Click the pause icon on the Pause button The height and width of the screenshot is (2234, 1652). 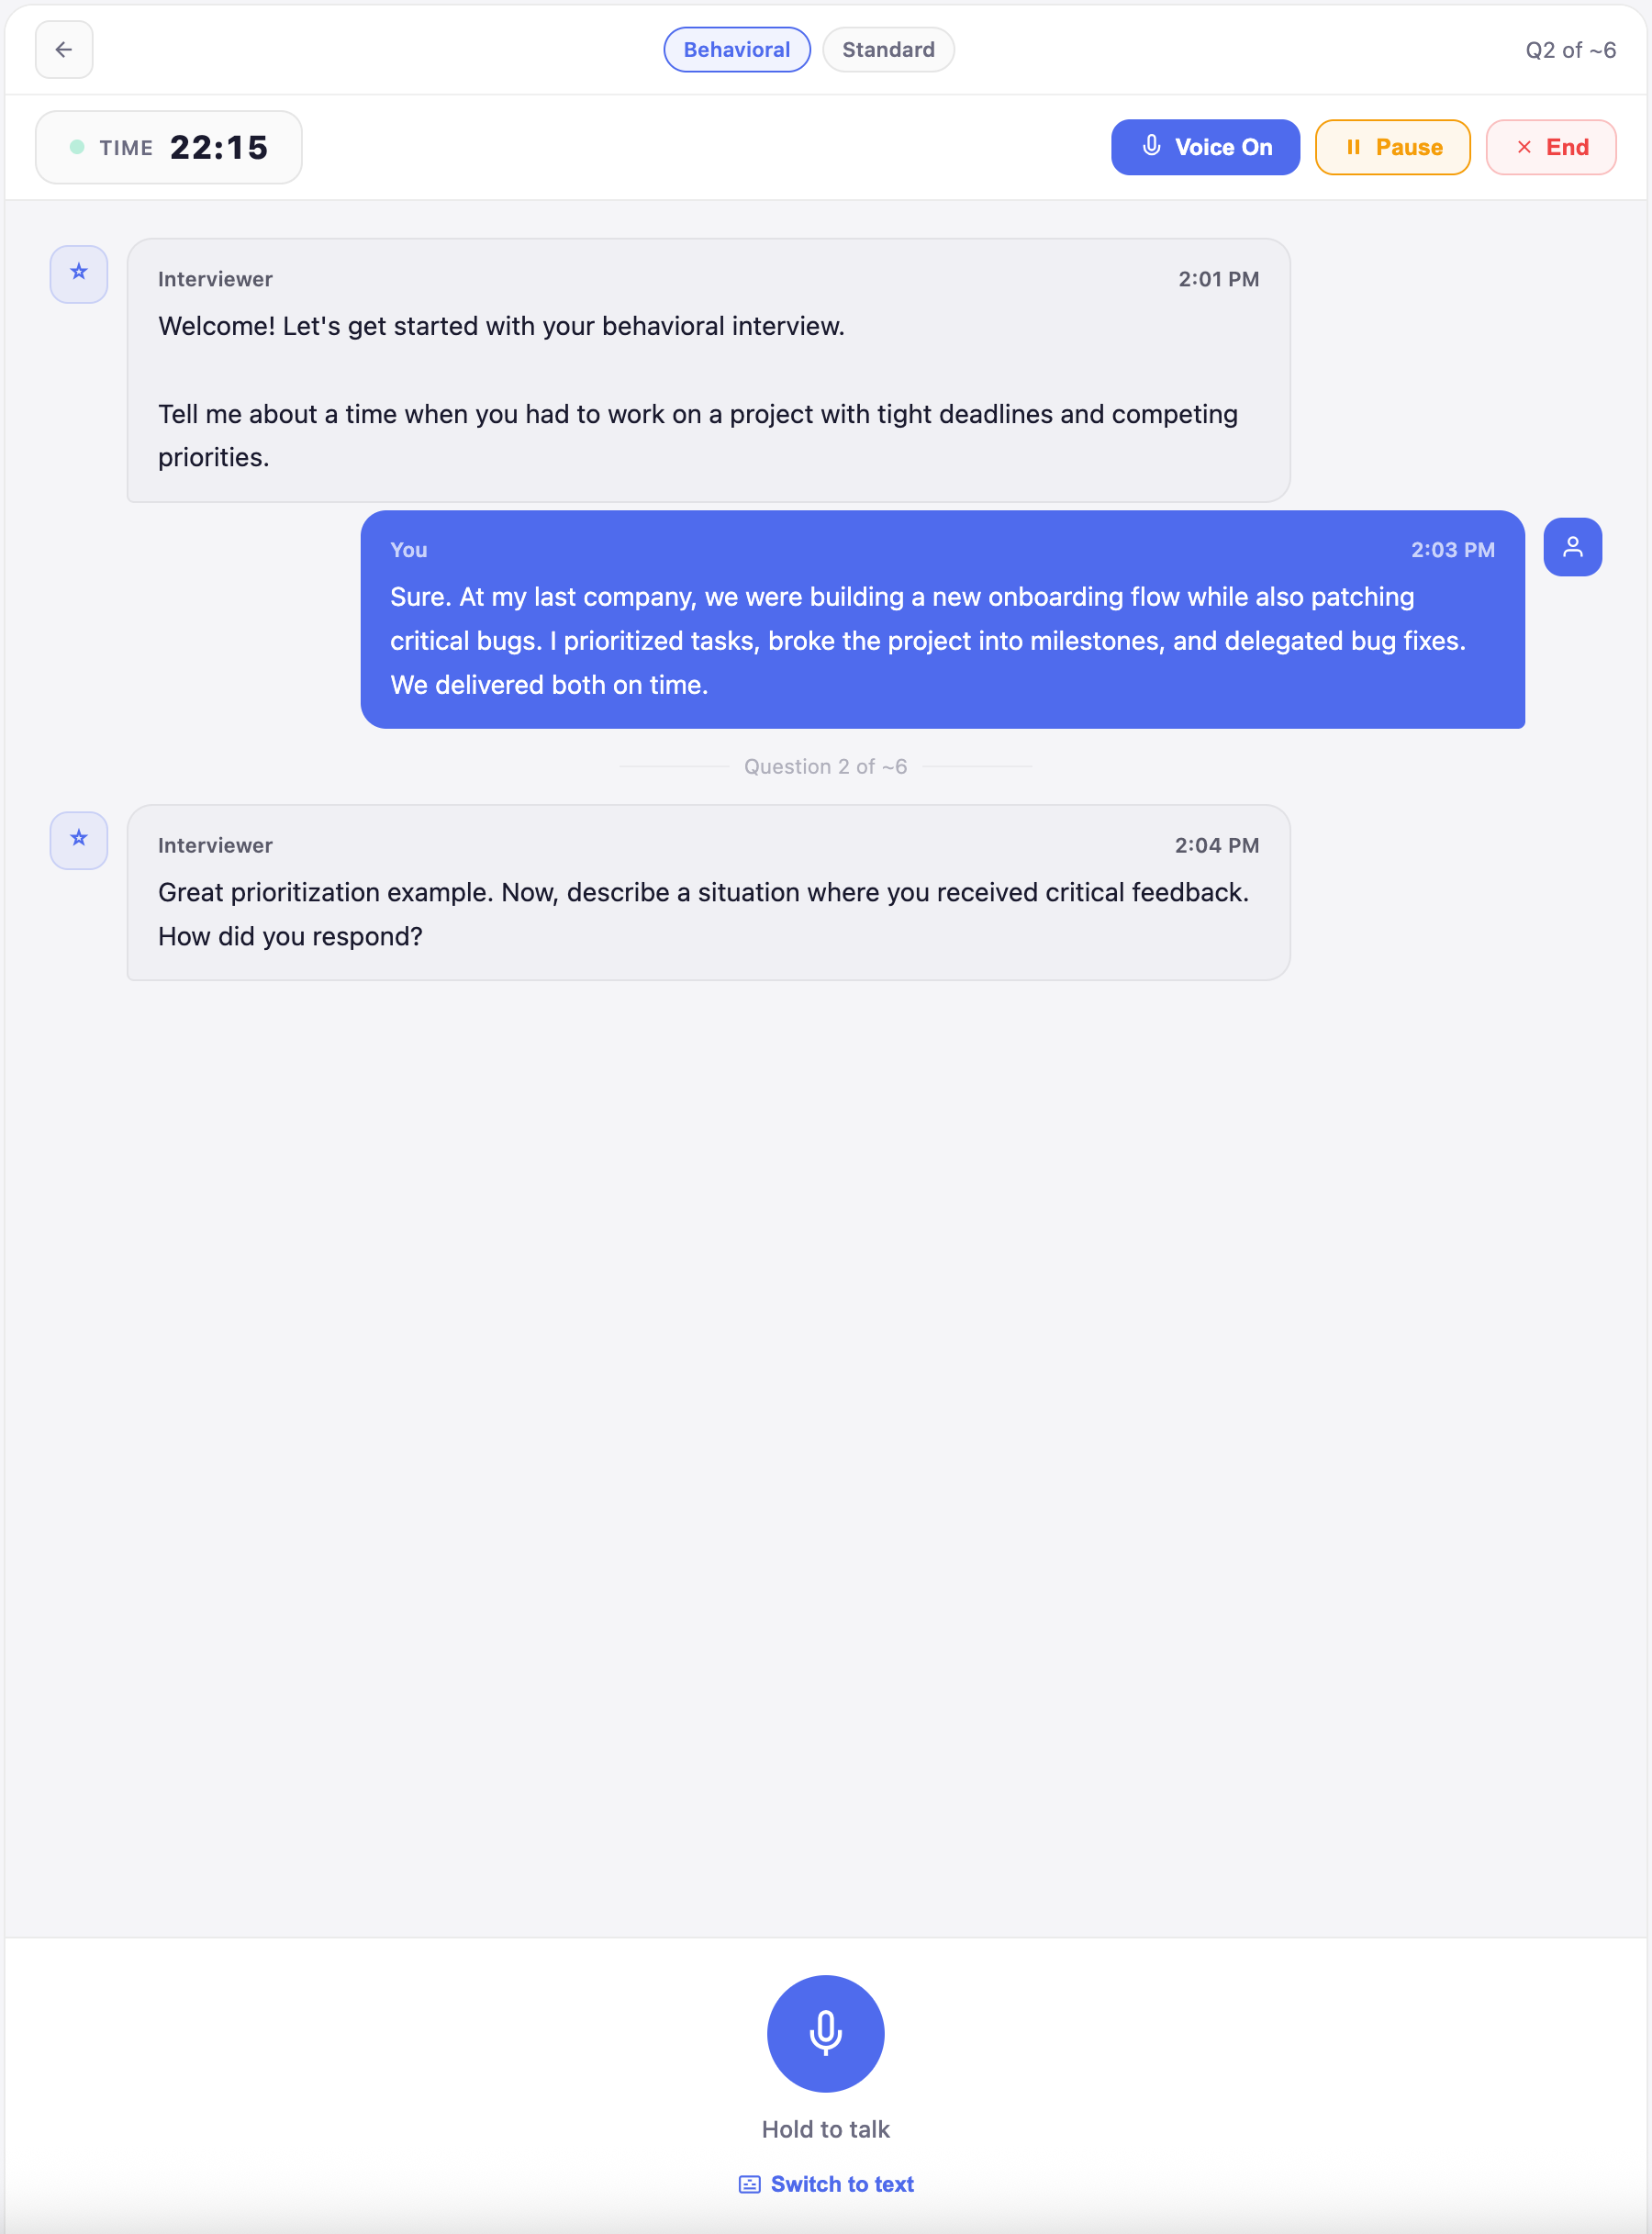[x=1356, y=147]
